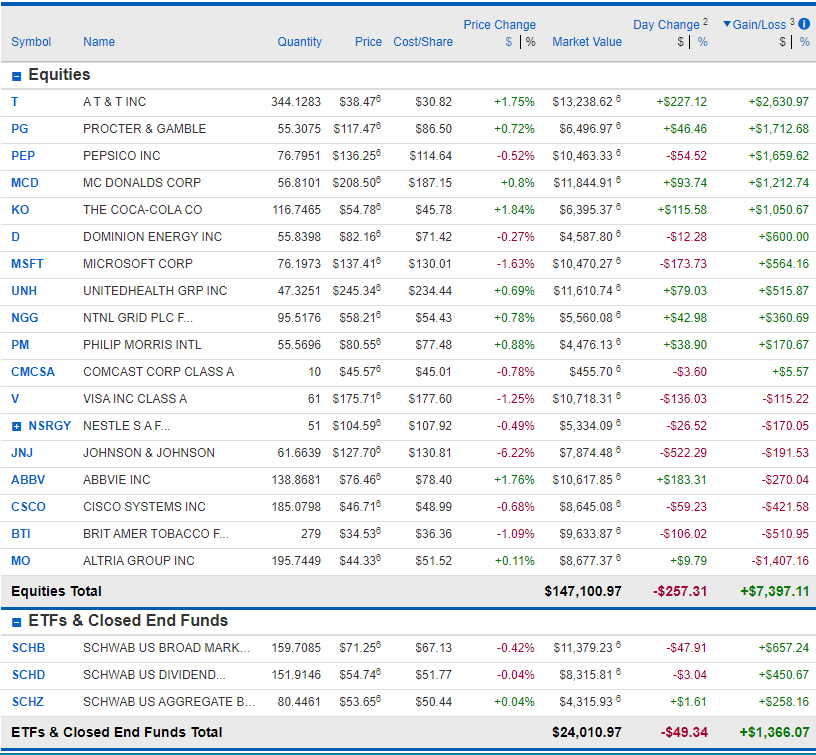Open the PEP symbol link
The image size is (816, 755).
(x=23, y=156)
